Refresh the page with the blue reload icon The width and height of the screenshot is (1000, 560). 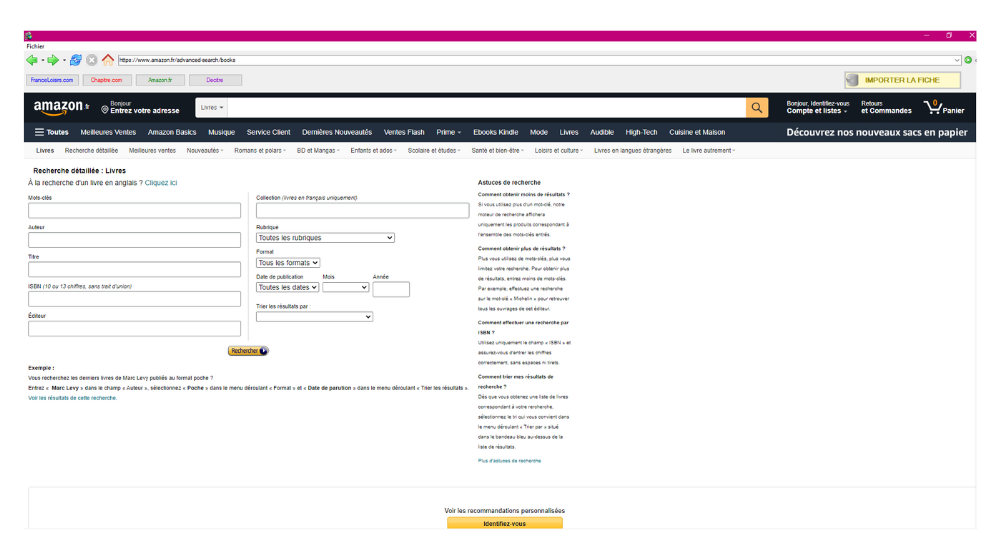click(x=75, y=60)
